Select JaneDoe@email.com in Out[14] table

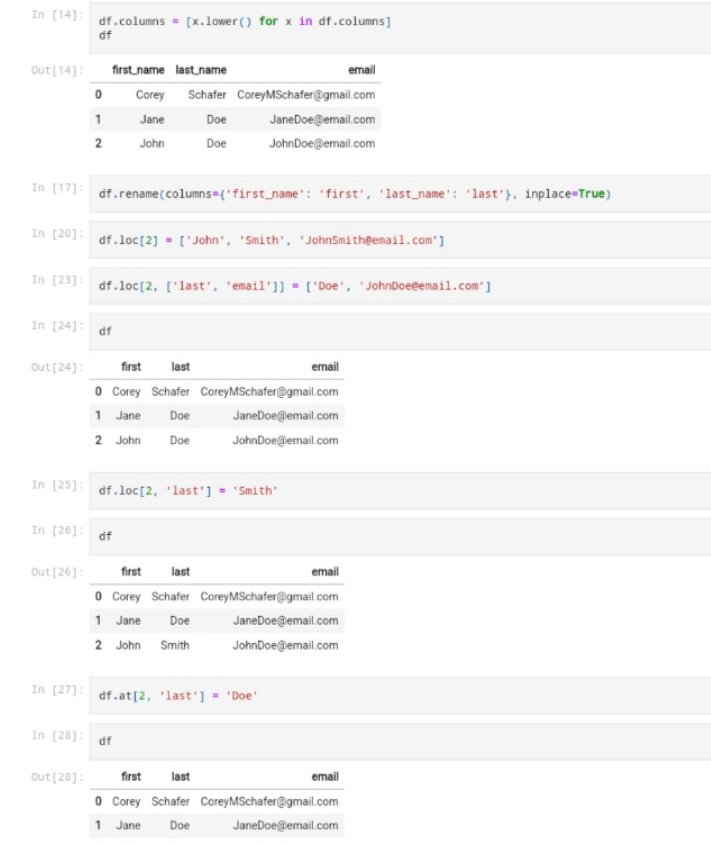pyautogui.click(x=322, y=119)
